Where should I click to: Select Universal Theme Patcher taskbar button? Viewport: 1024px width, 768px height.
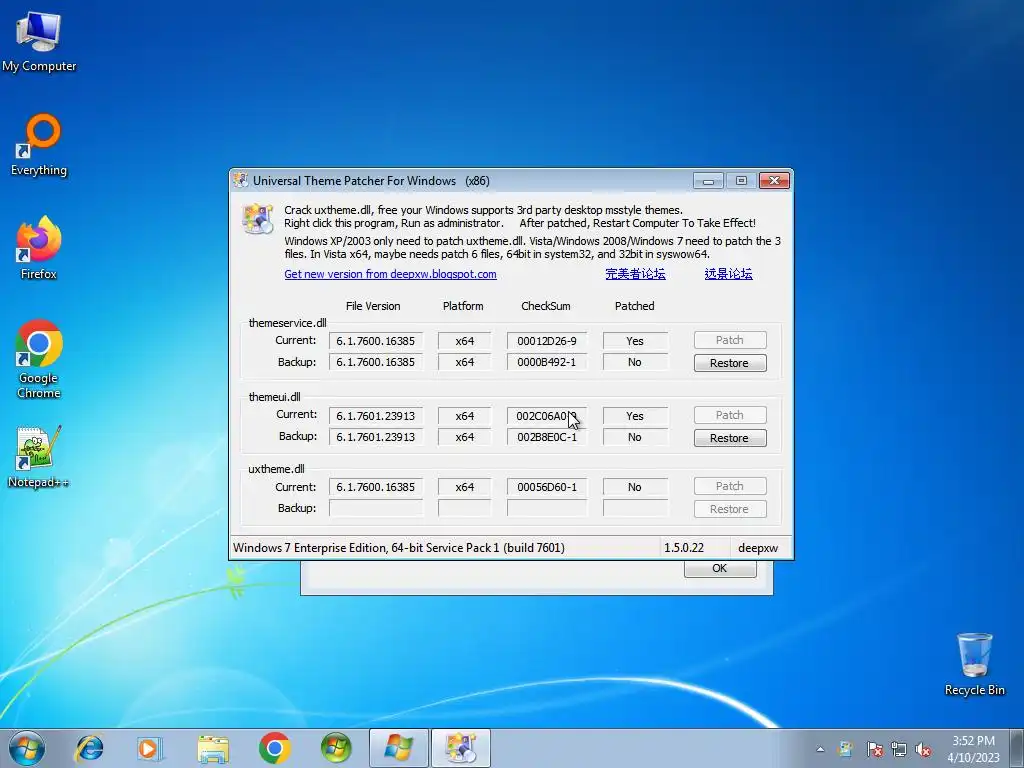pos(460,748)
